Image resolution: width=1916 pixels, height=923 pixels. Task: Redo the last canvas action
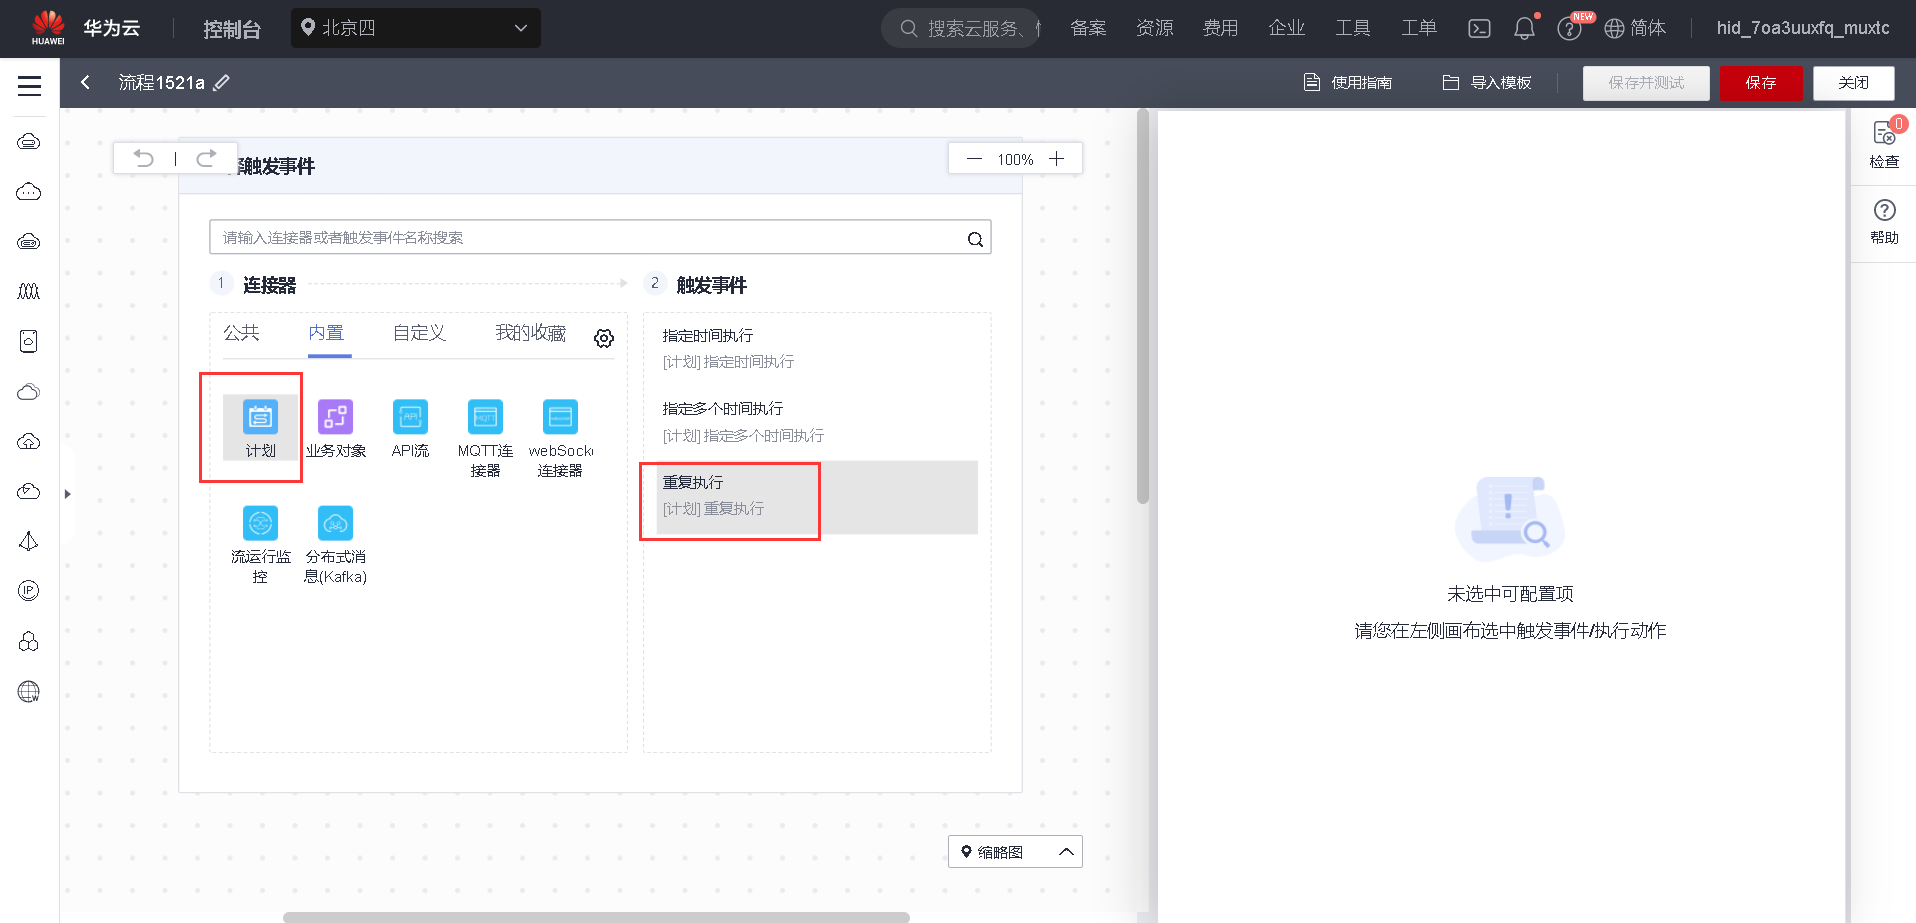point(206,158)
